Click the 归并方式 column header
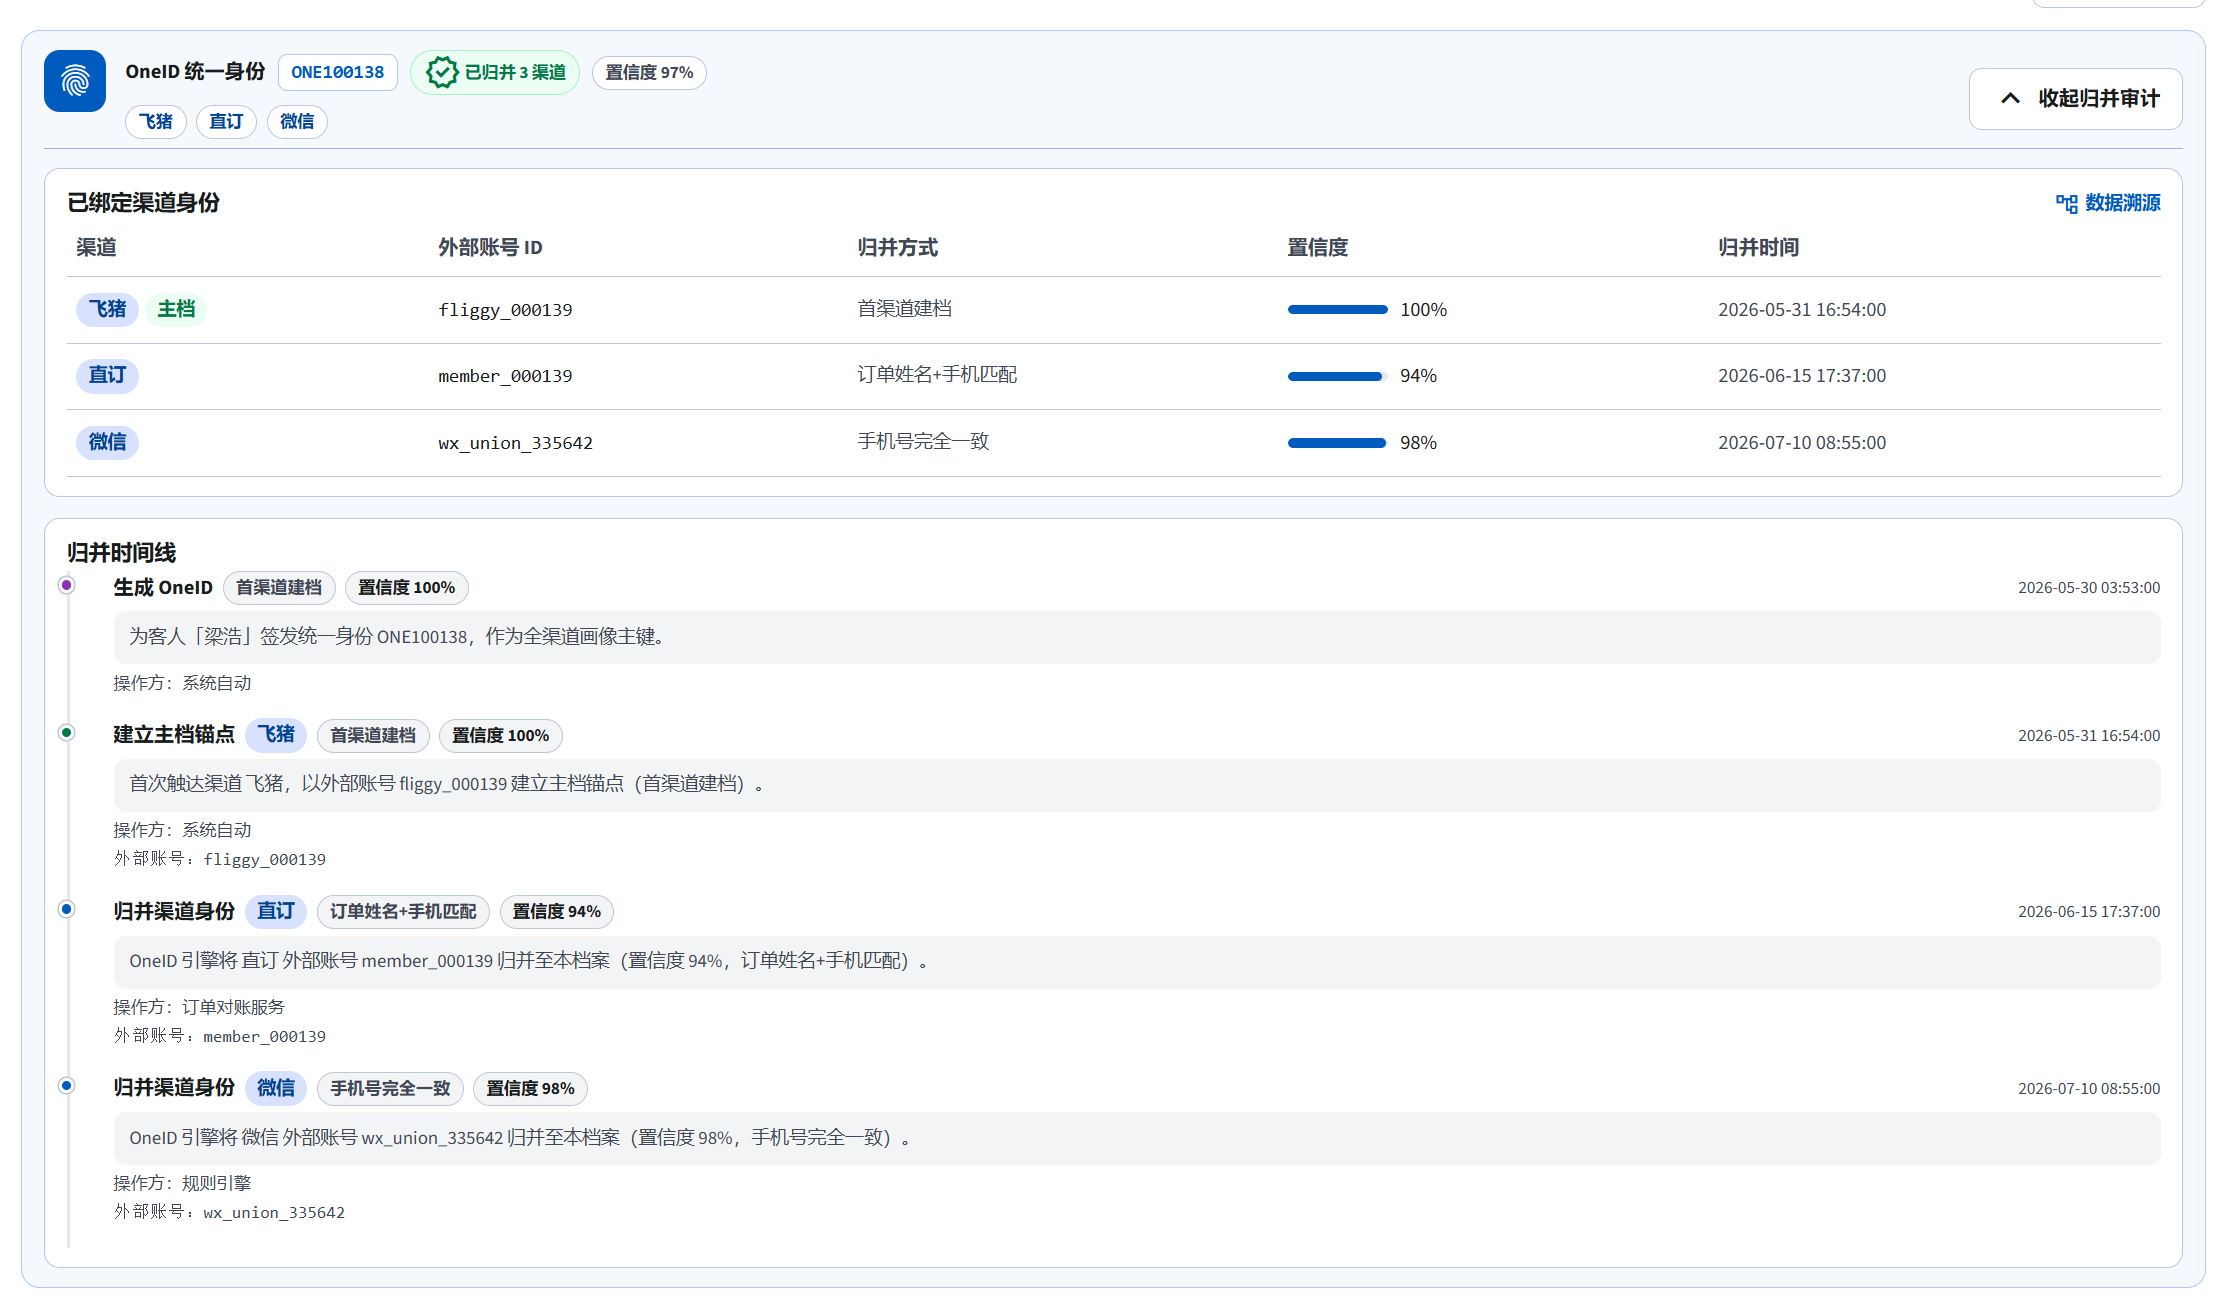Image resolution: width=2218 pixels, height=1295 pixels. [x=897, y=247]
